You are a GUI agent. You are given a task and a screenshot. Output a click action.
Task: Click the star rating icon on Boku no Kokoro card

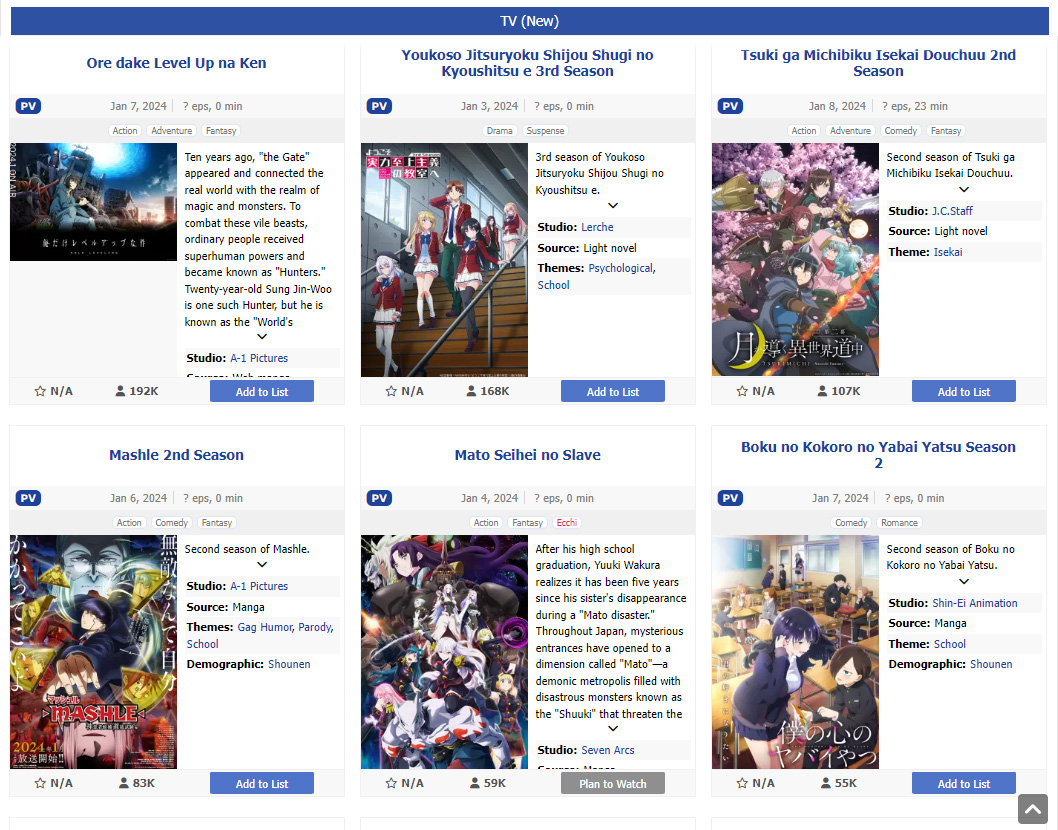point(742,783)
